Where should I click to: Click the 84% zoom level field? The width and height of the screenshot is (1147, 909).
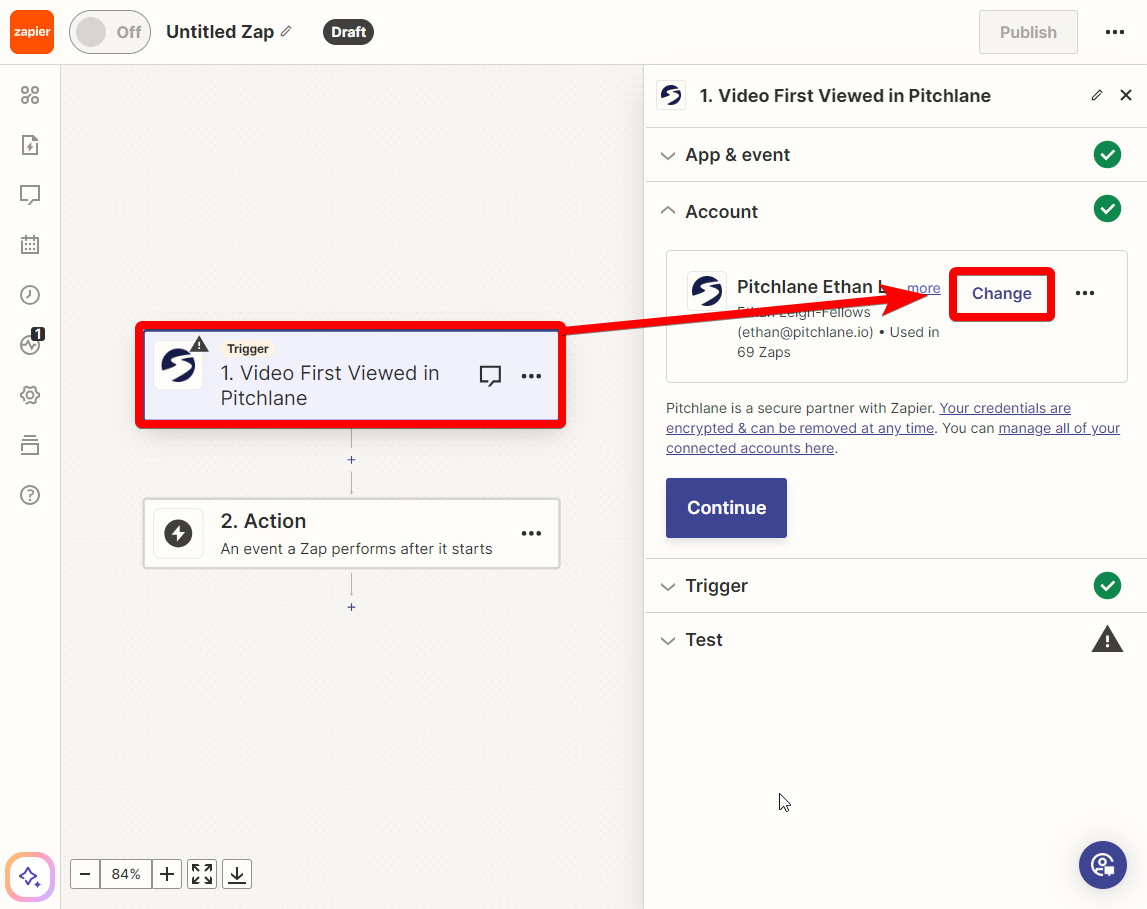click(x=126, y=874)
